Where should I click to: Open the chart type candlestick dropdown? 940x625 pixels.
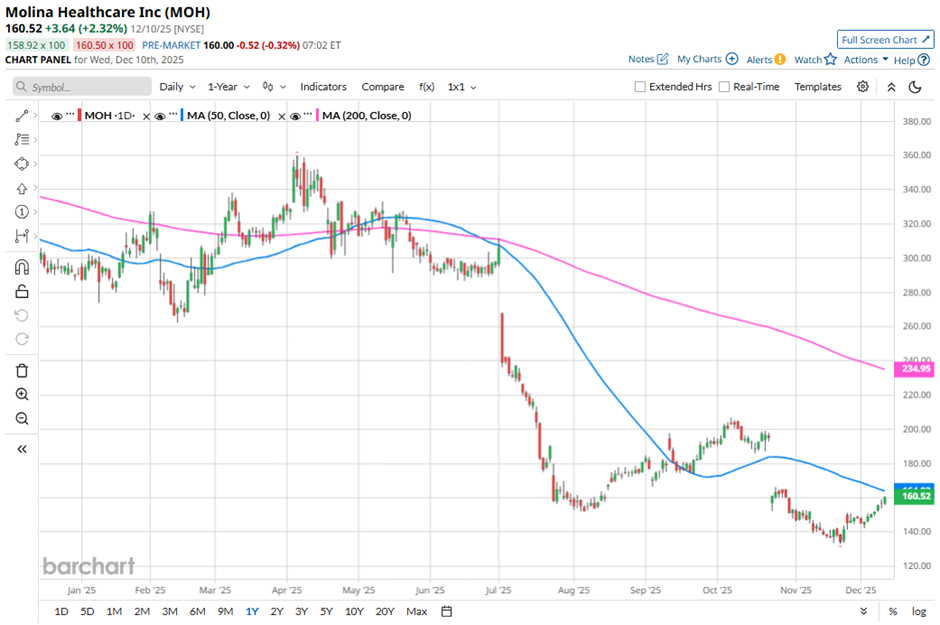[274, 87]
